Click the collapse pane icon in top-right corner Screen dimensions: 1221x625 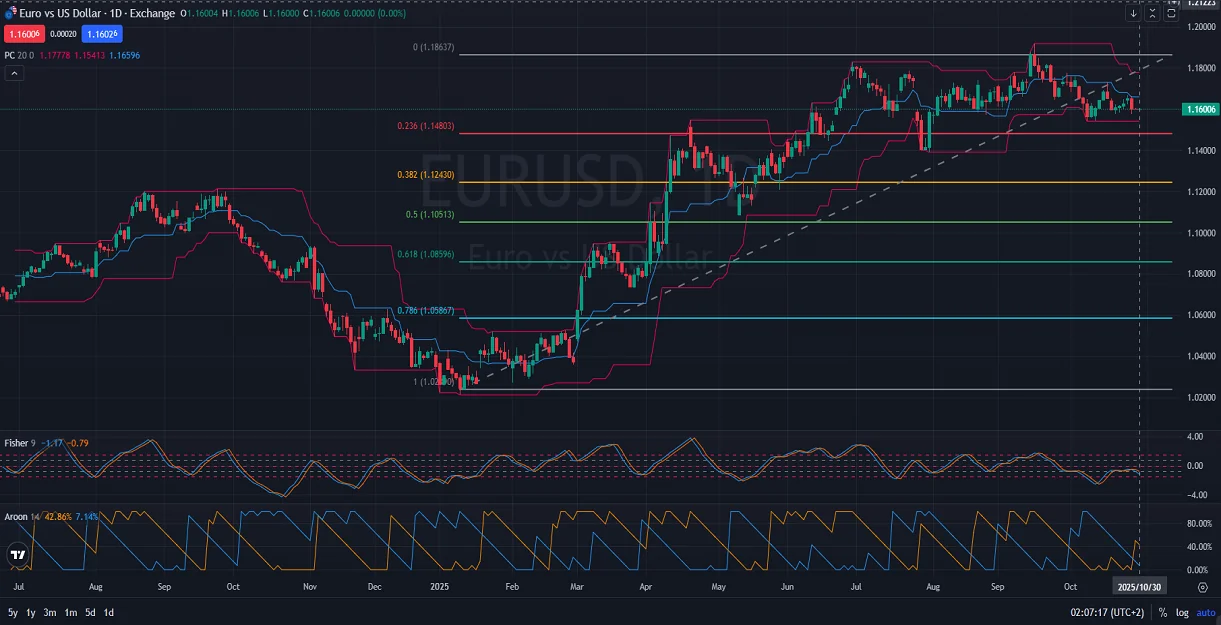click(1154, 13)
